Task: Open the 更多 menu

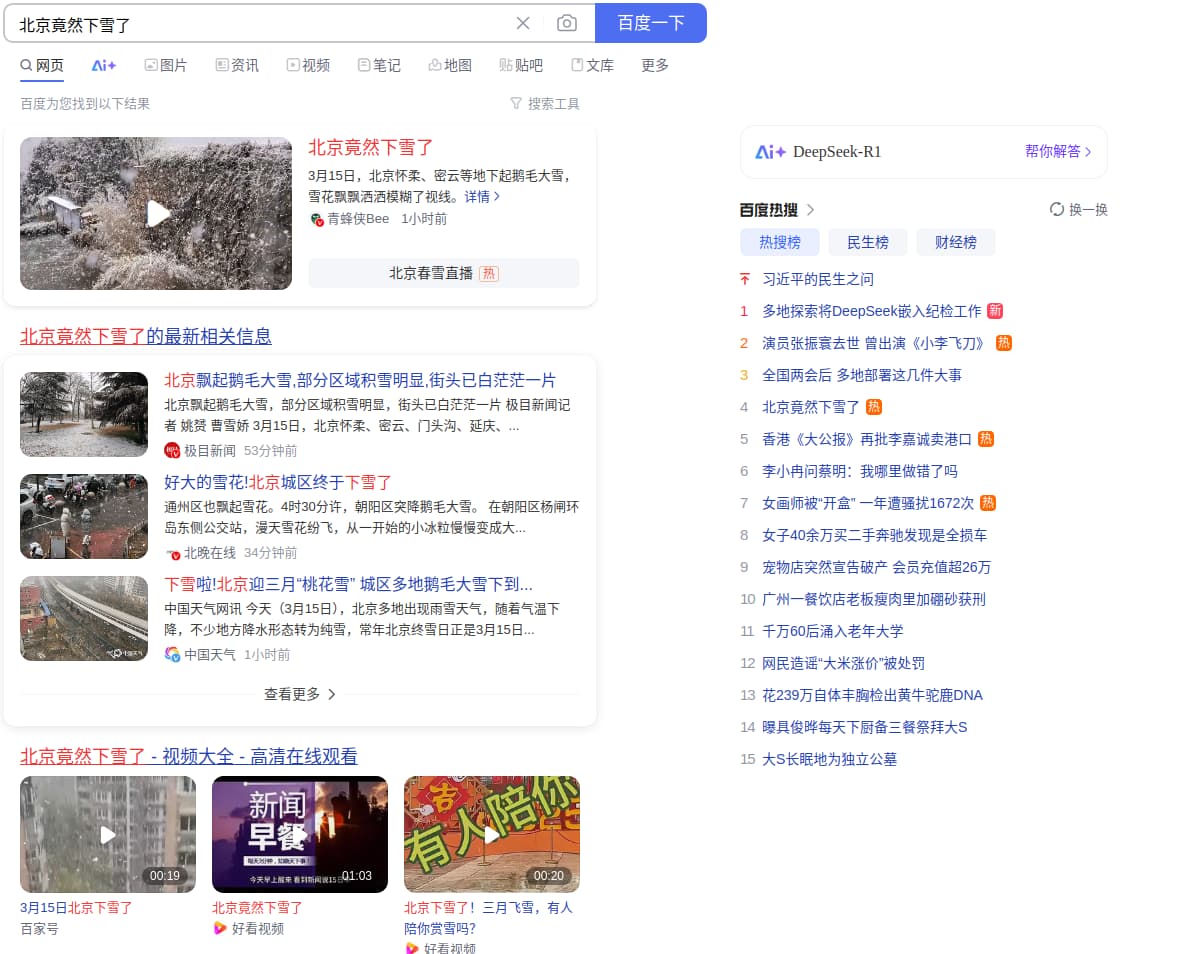Action: 655,66
